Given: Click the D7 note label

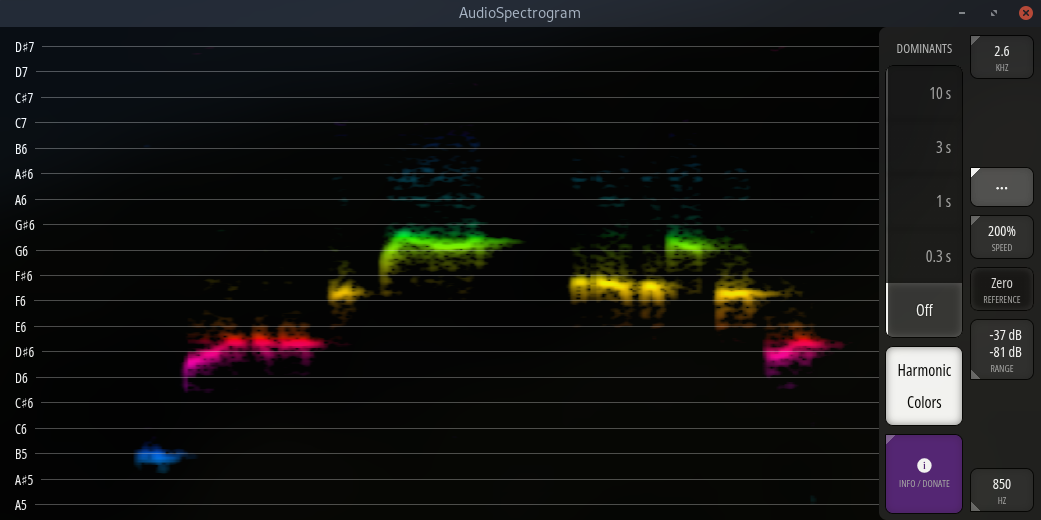Looking at the screenshot, I should (x=21, y=72).
